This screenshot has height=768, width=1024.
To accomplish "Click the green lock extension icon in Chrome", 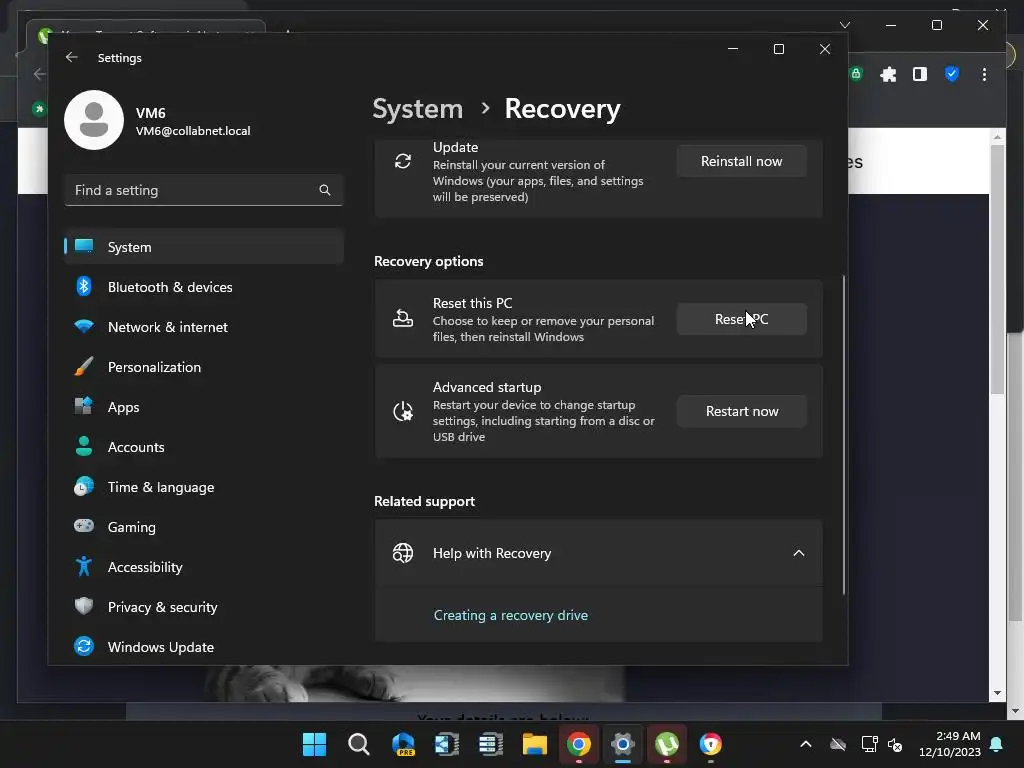I will click(856, 74).
